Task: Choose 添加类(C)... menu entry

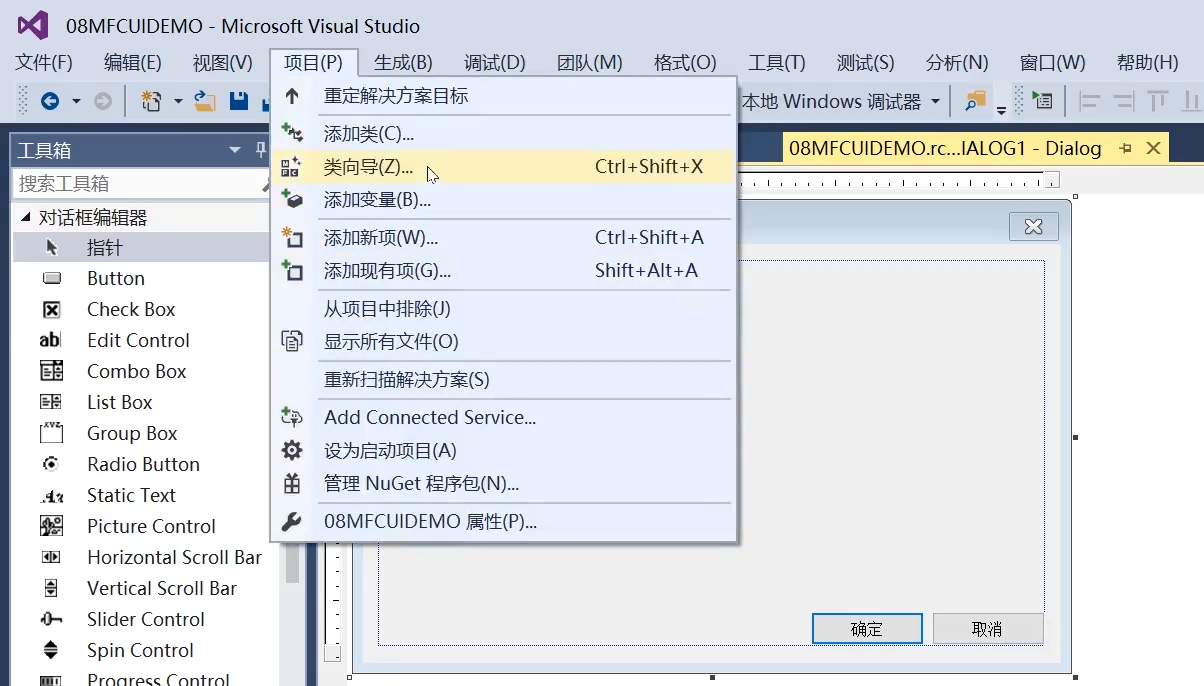Action: pyautogui.click(x=504, y=133)
